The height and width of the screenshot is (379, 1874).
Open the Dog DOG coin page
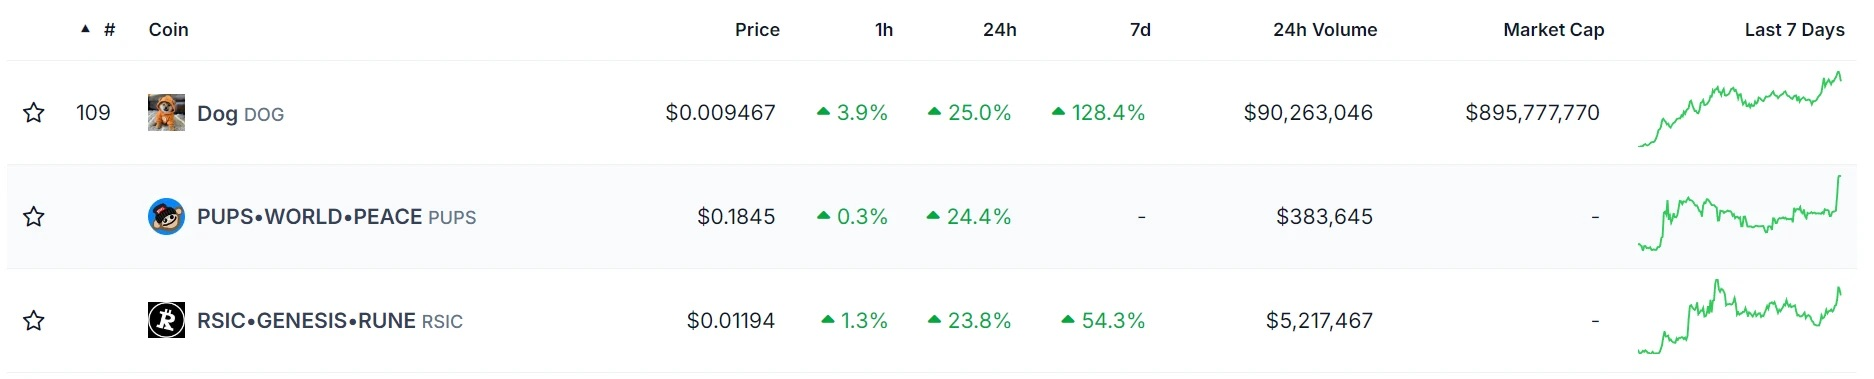click(240, 114)
